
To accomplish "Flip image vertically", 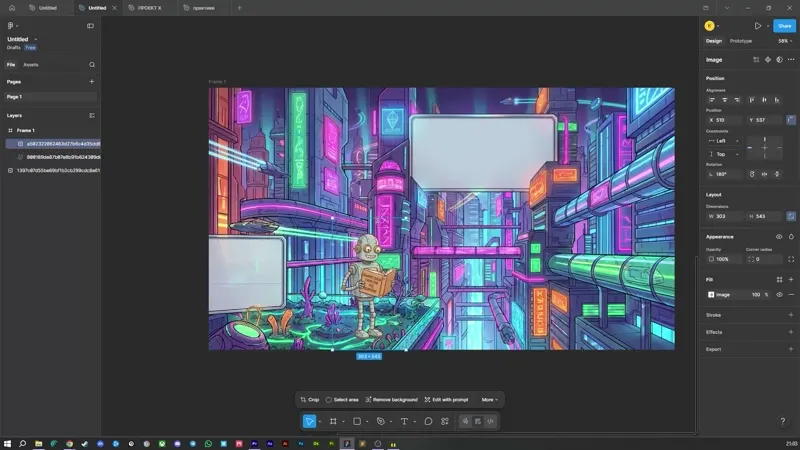I will point(777,174).
